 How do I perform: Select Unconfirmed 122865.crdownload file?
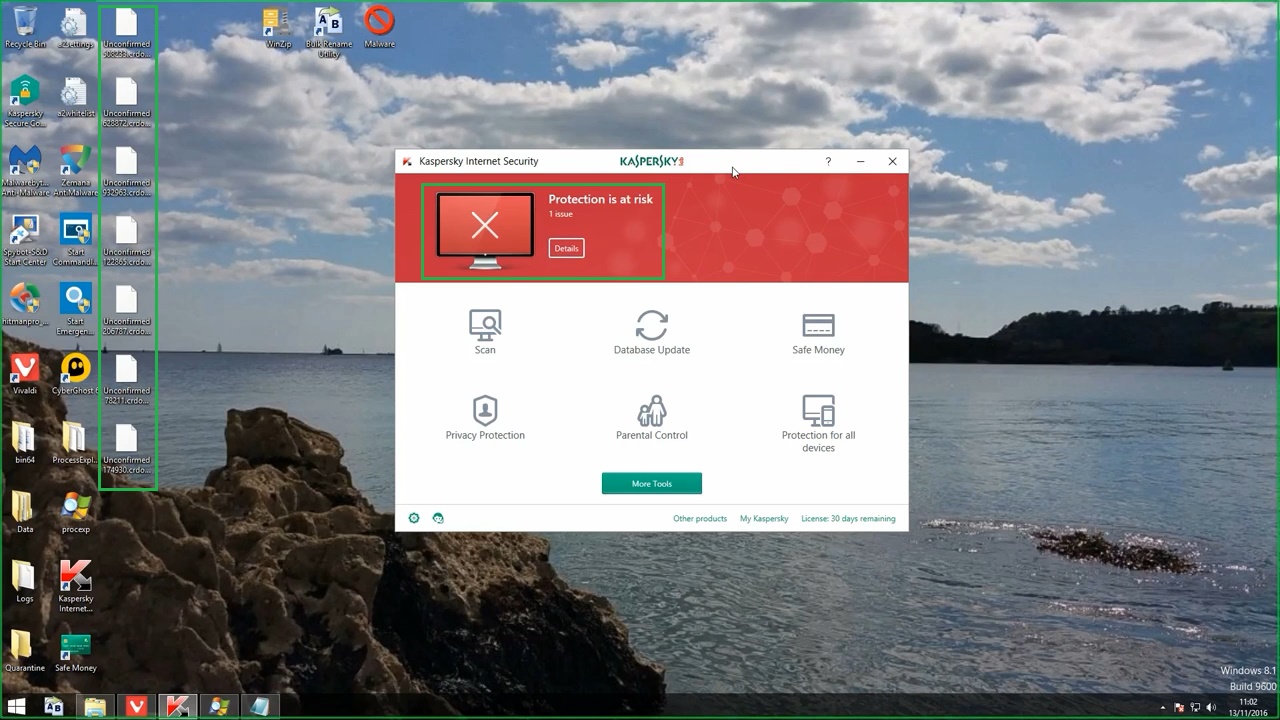click(x=126, y=241)
